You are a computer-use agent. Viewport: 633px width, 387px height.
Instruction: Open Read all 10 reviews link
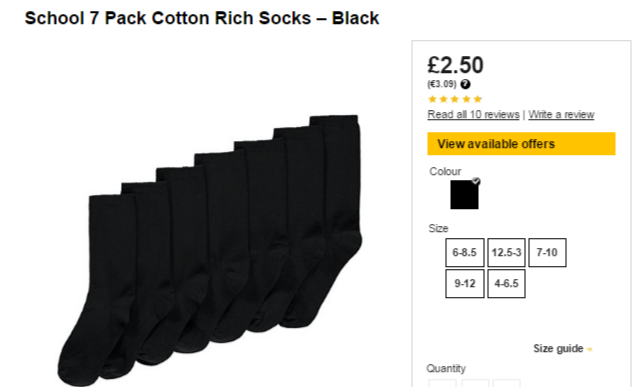pyautogui.click(x=474, y=115)
